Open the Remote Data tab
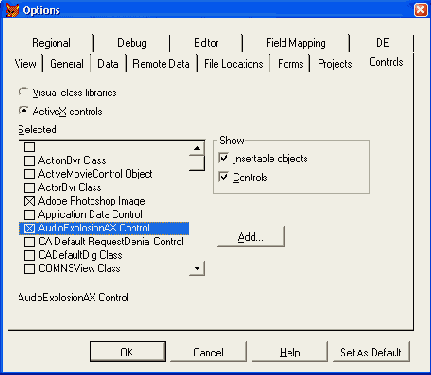Screen dimensions: 431x375 [x=161, y=64]
